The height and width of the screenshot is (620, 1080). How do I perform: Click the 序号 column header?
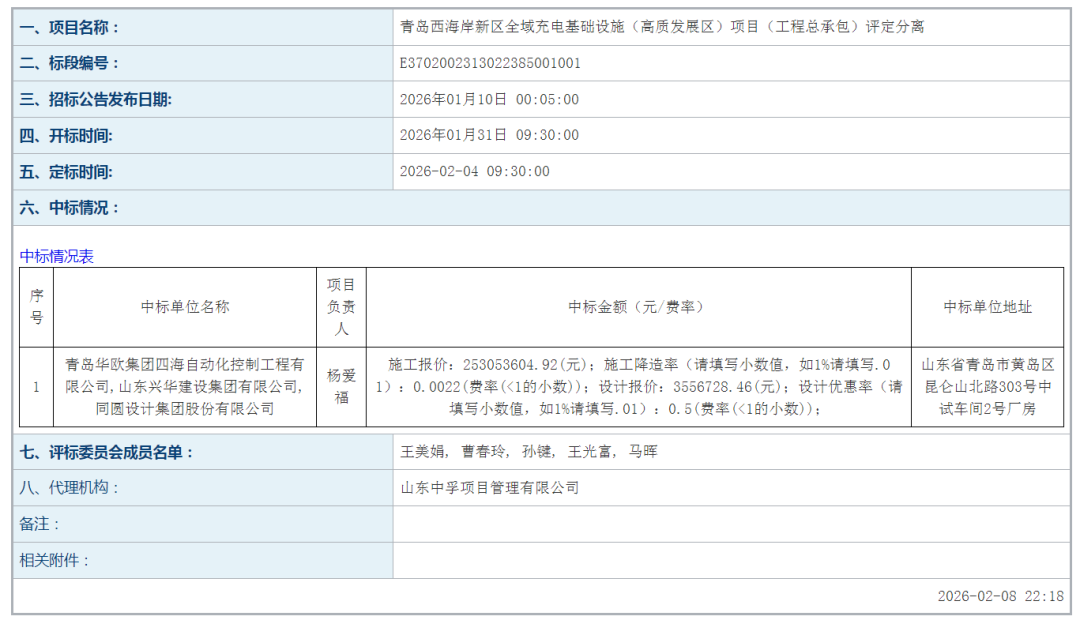(37, 307)
